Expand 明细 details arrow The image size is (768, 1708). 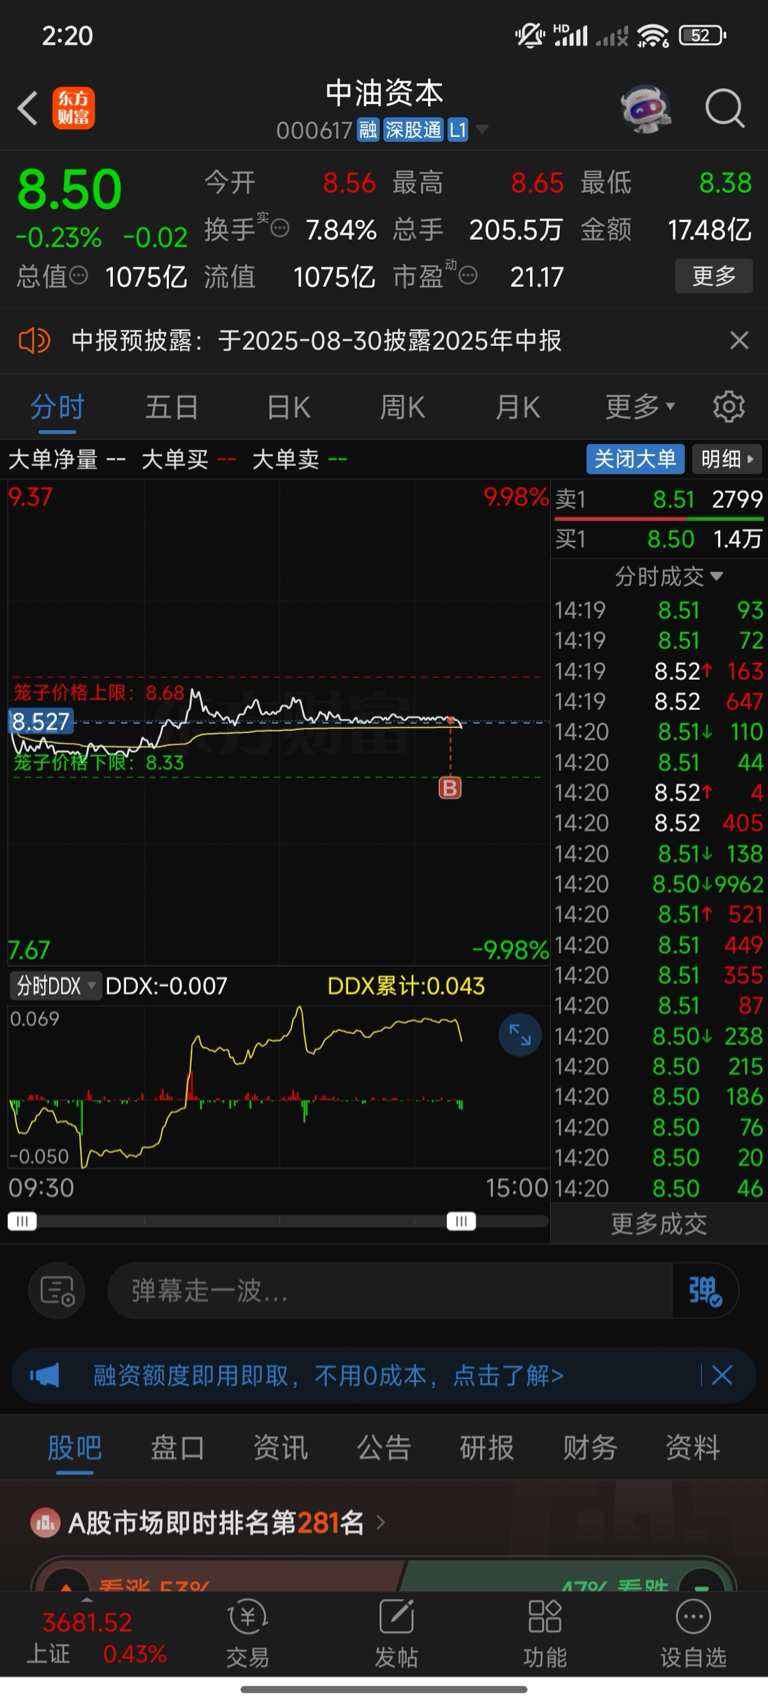tap(727, 459)
